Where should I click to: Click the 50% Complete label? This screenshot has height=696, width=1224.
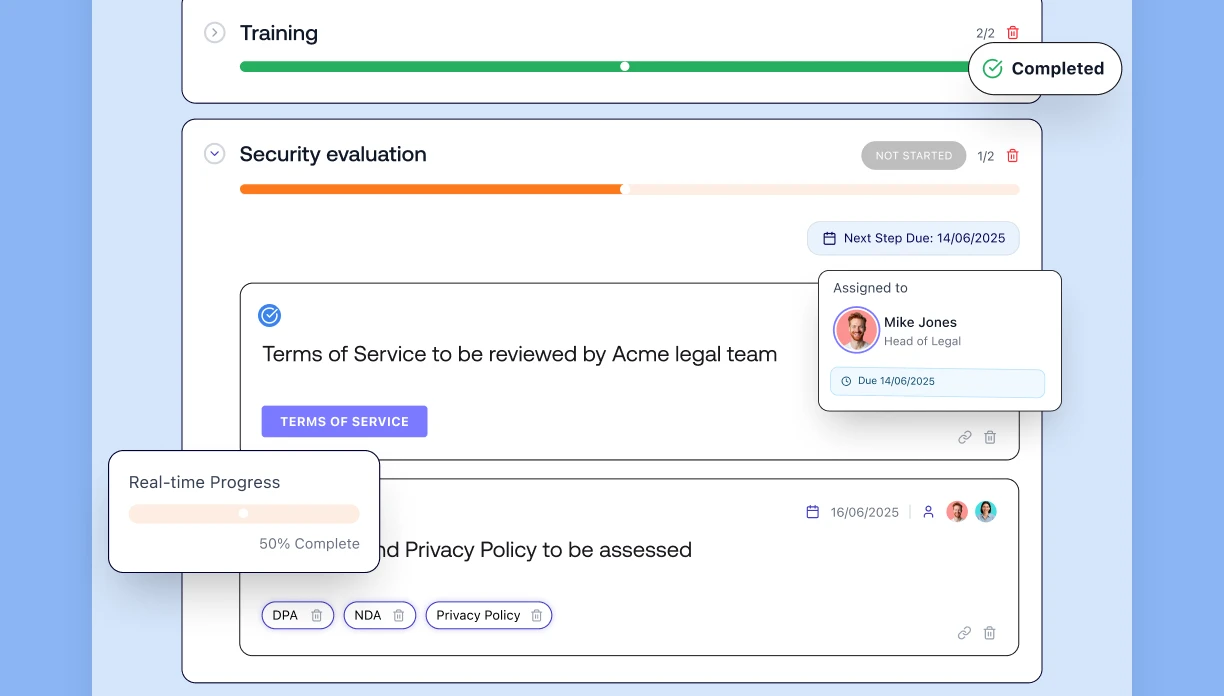310,544
